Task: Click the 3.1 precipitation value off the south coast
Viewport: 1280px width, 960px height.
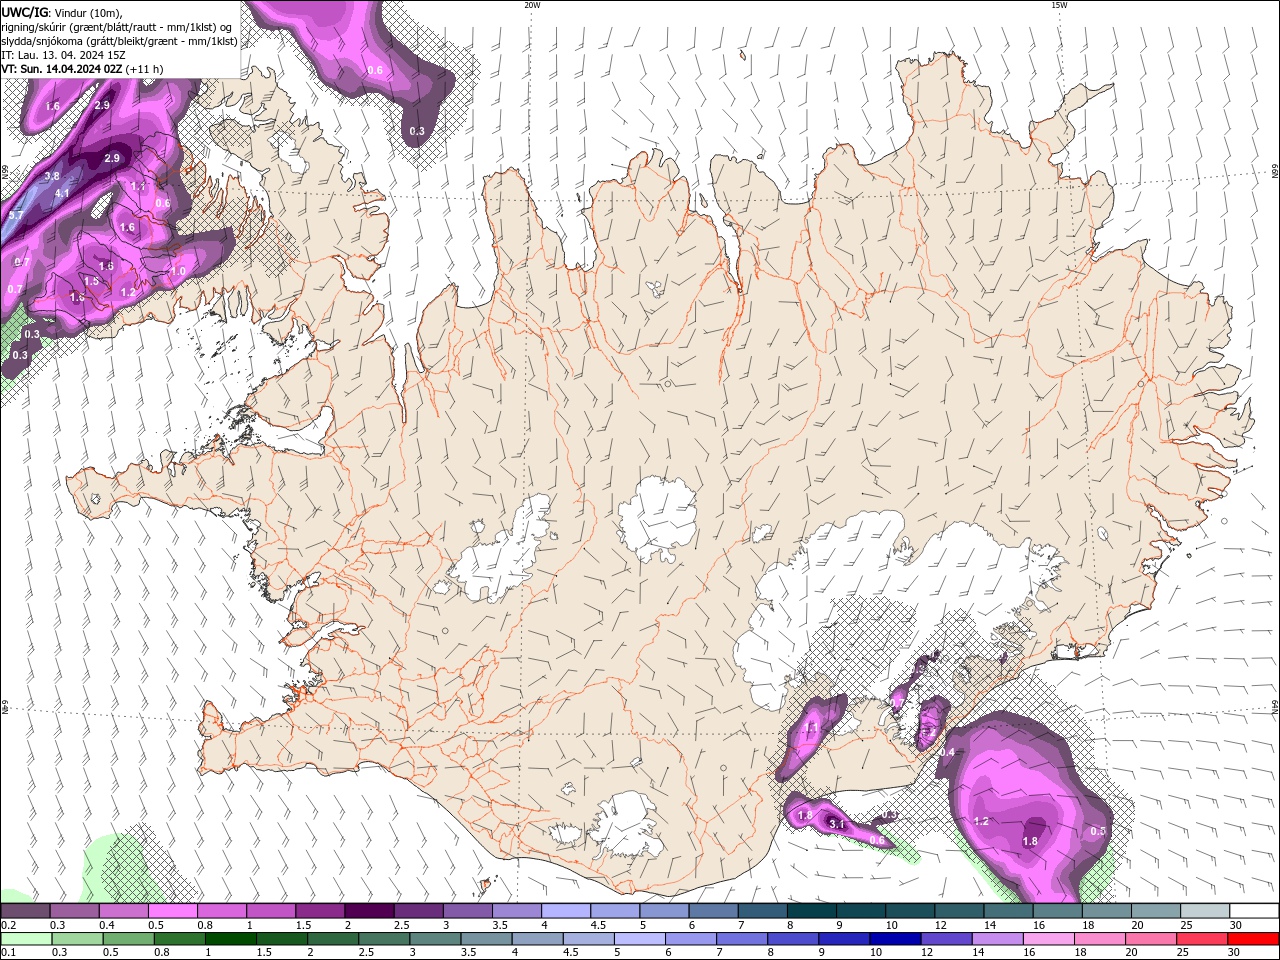Action: pyautogui.click(x=838, y=824)
